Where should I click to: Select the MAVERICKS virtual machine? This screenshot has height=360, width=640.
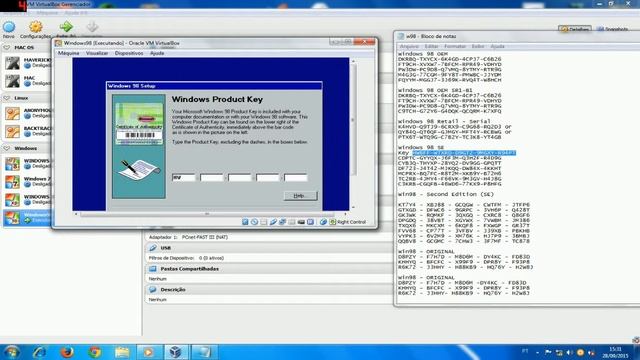coord(28,63)
